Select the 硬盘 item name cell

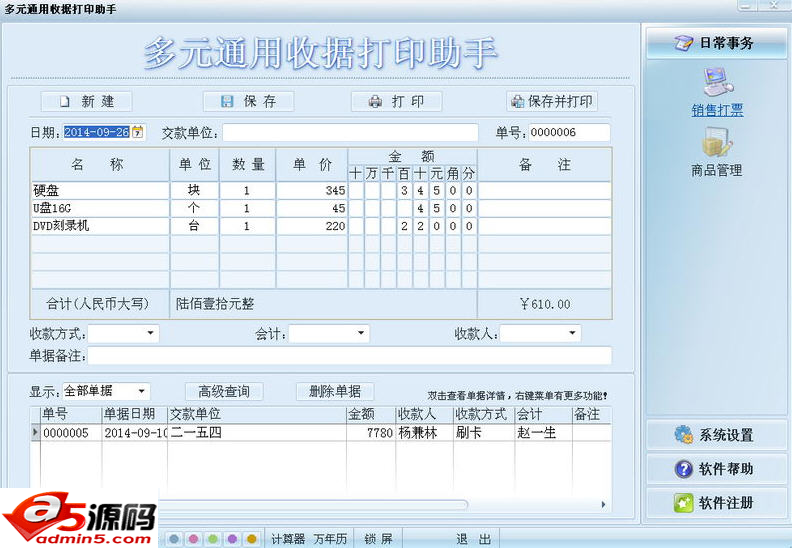(x=100, y=190)
